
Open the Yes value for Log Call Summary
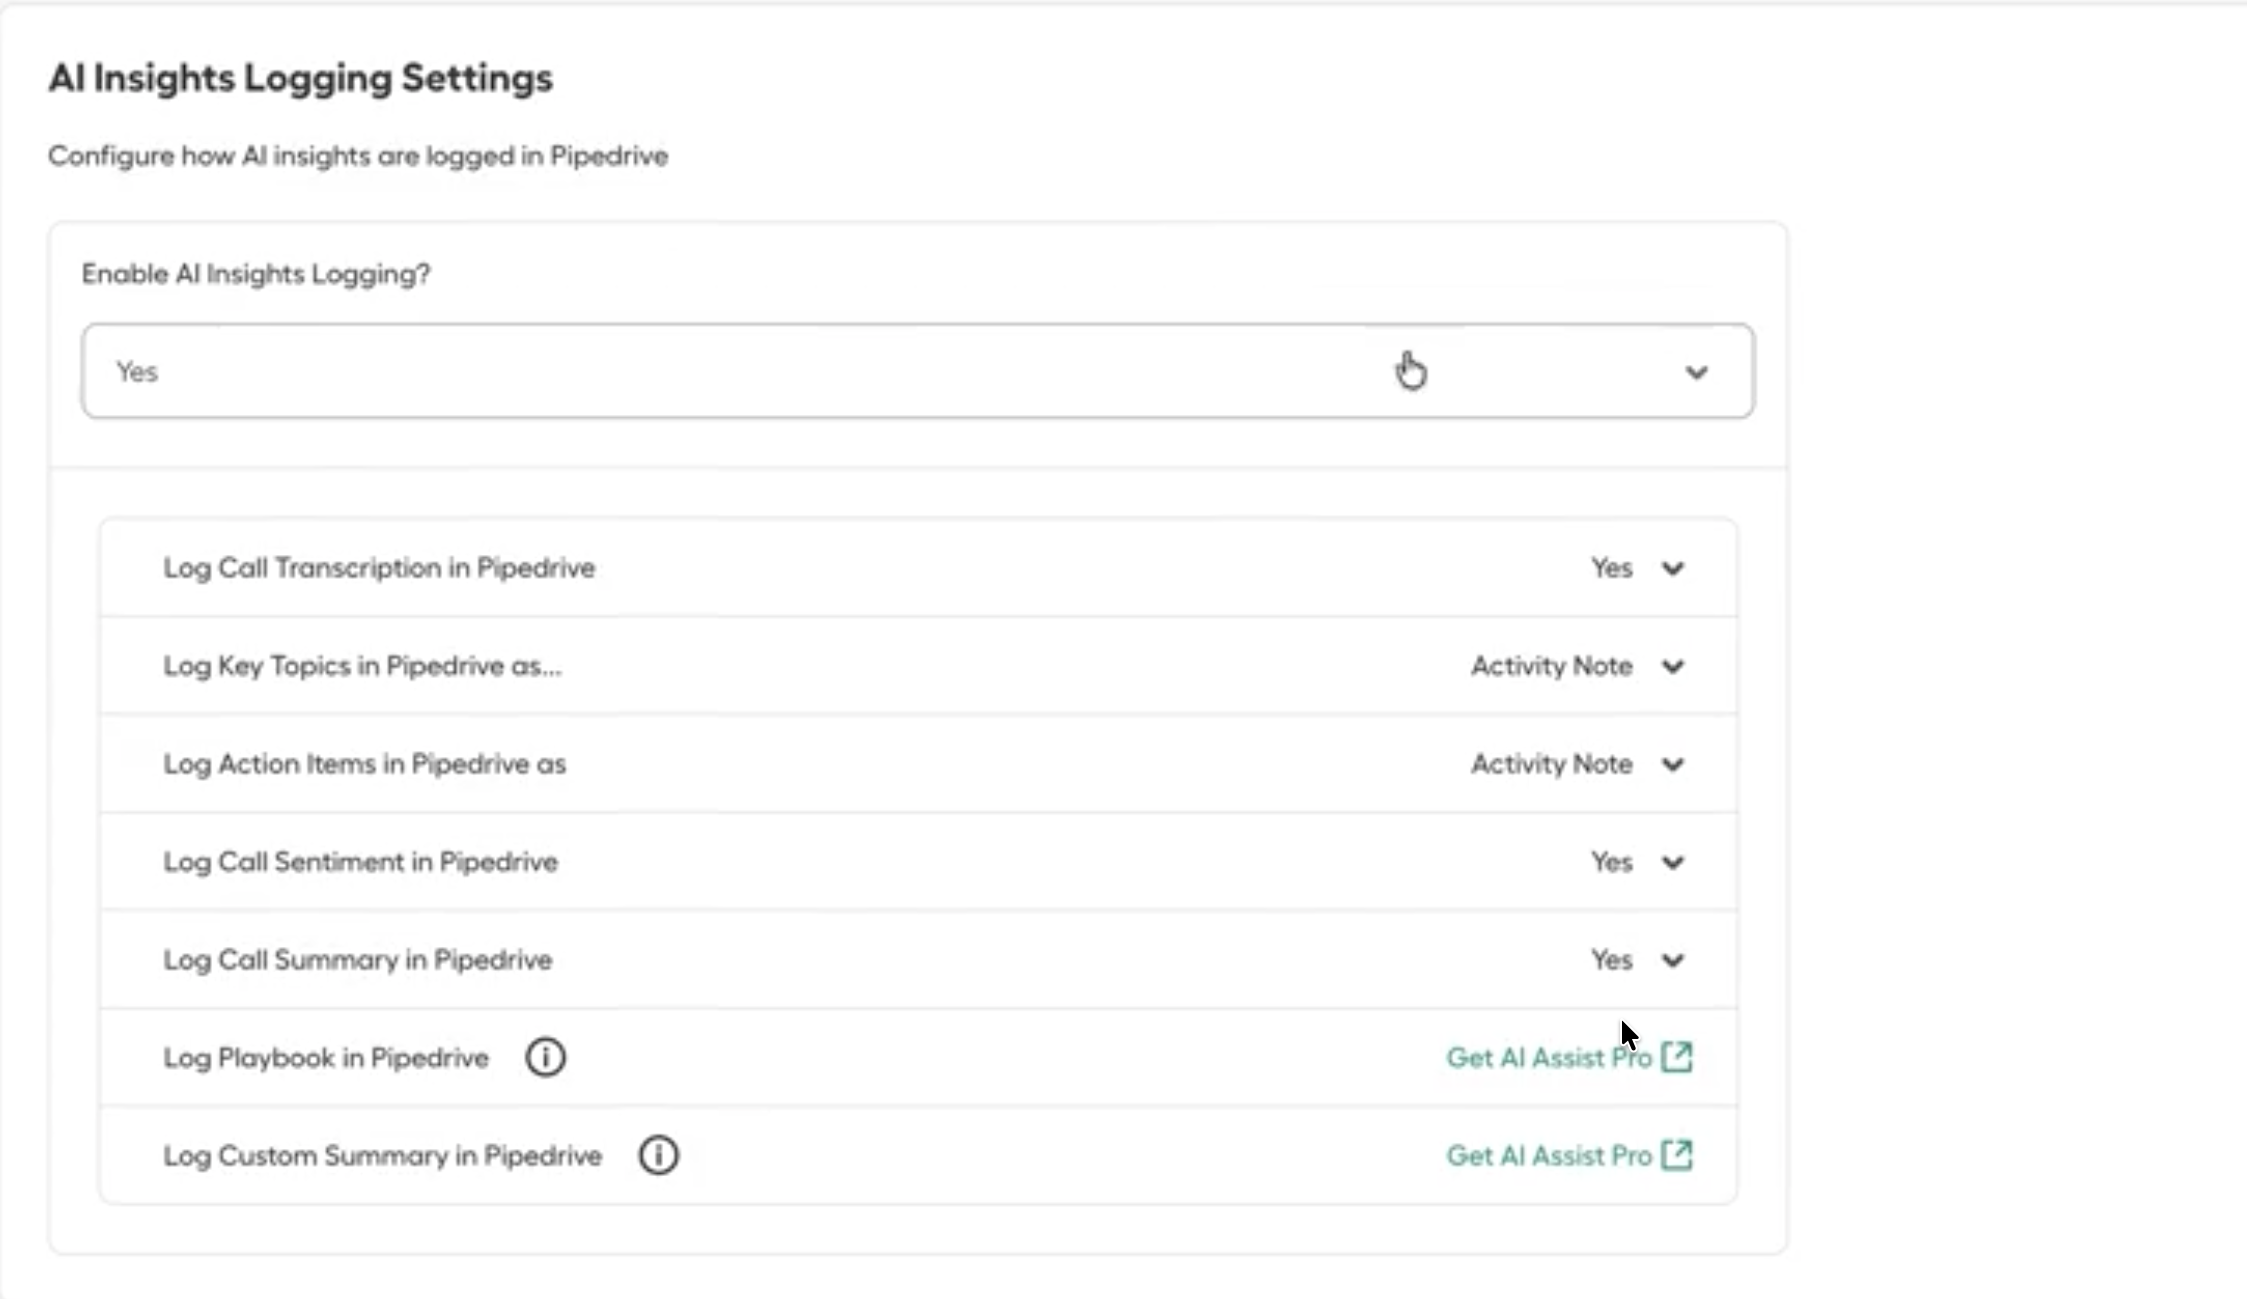click(x=1611, y=960)
